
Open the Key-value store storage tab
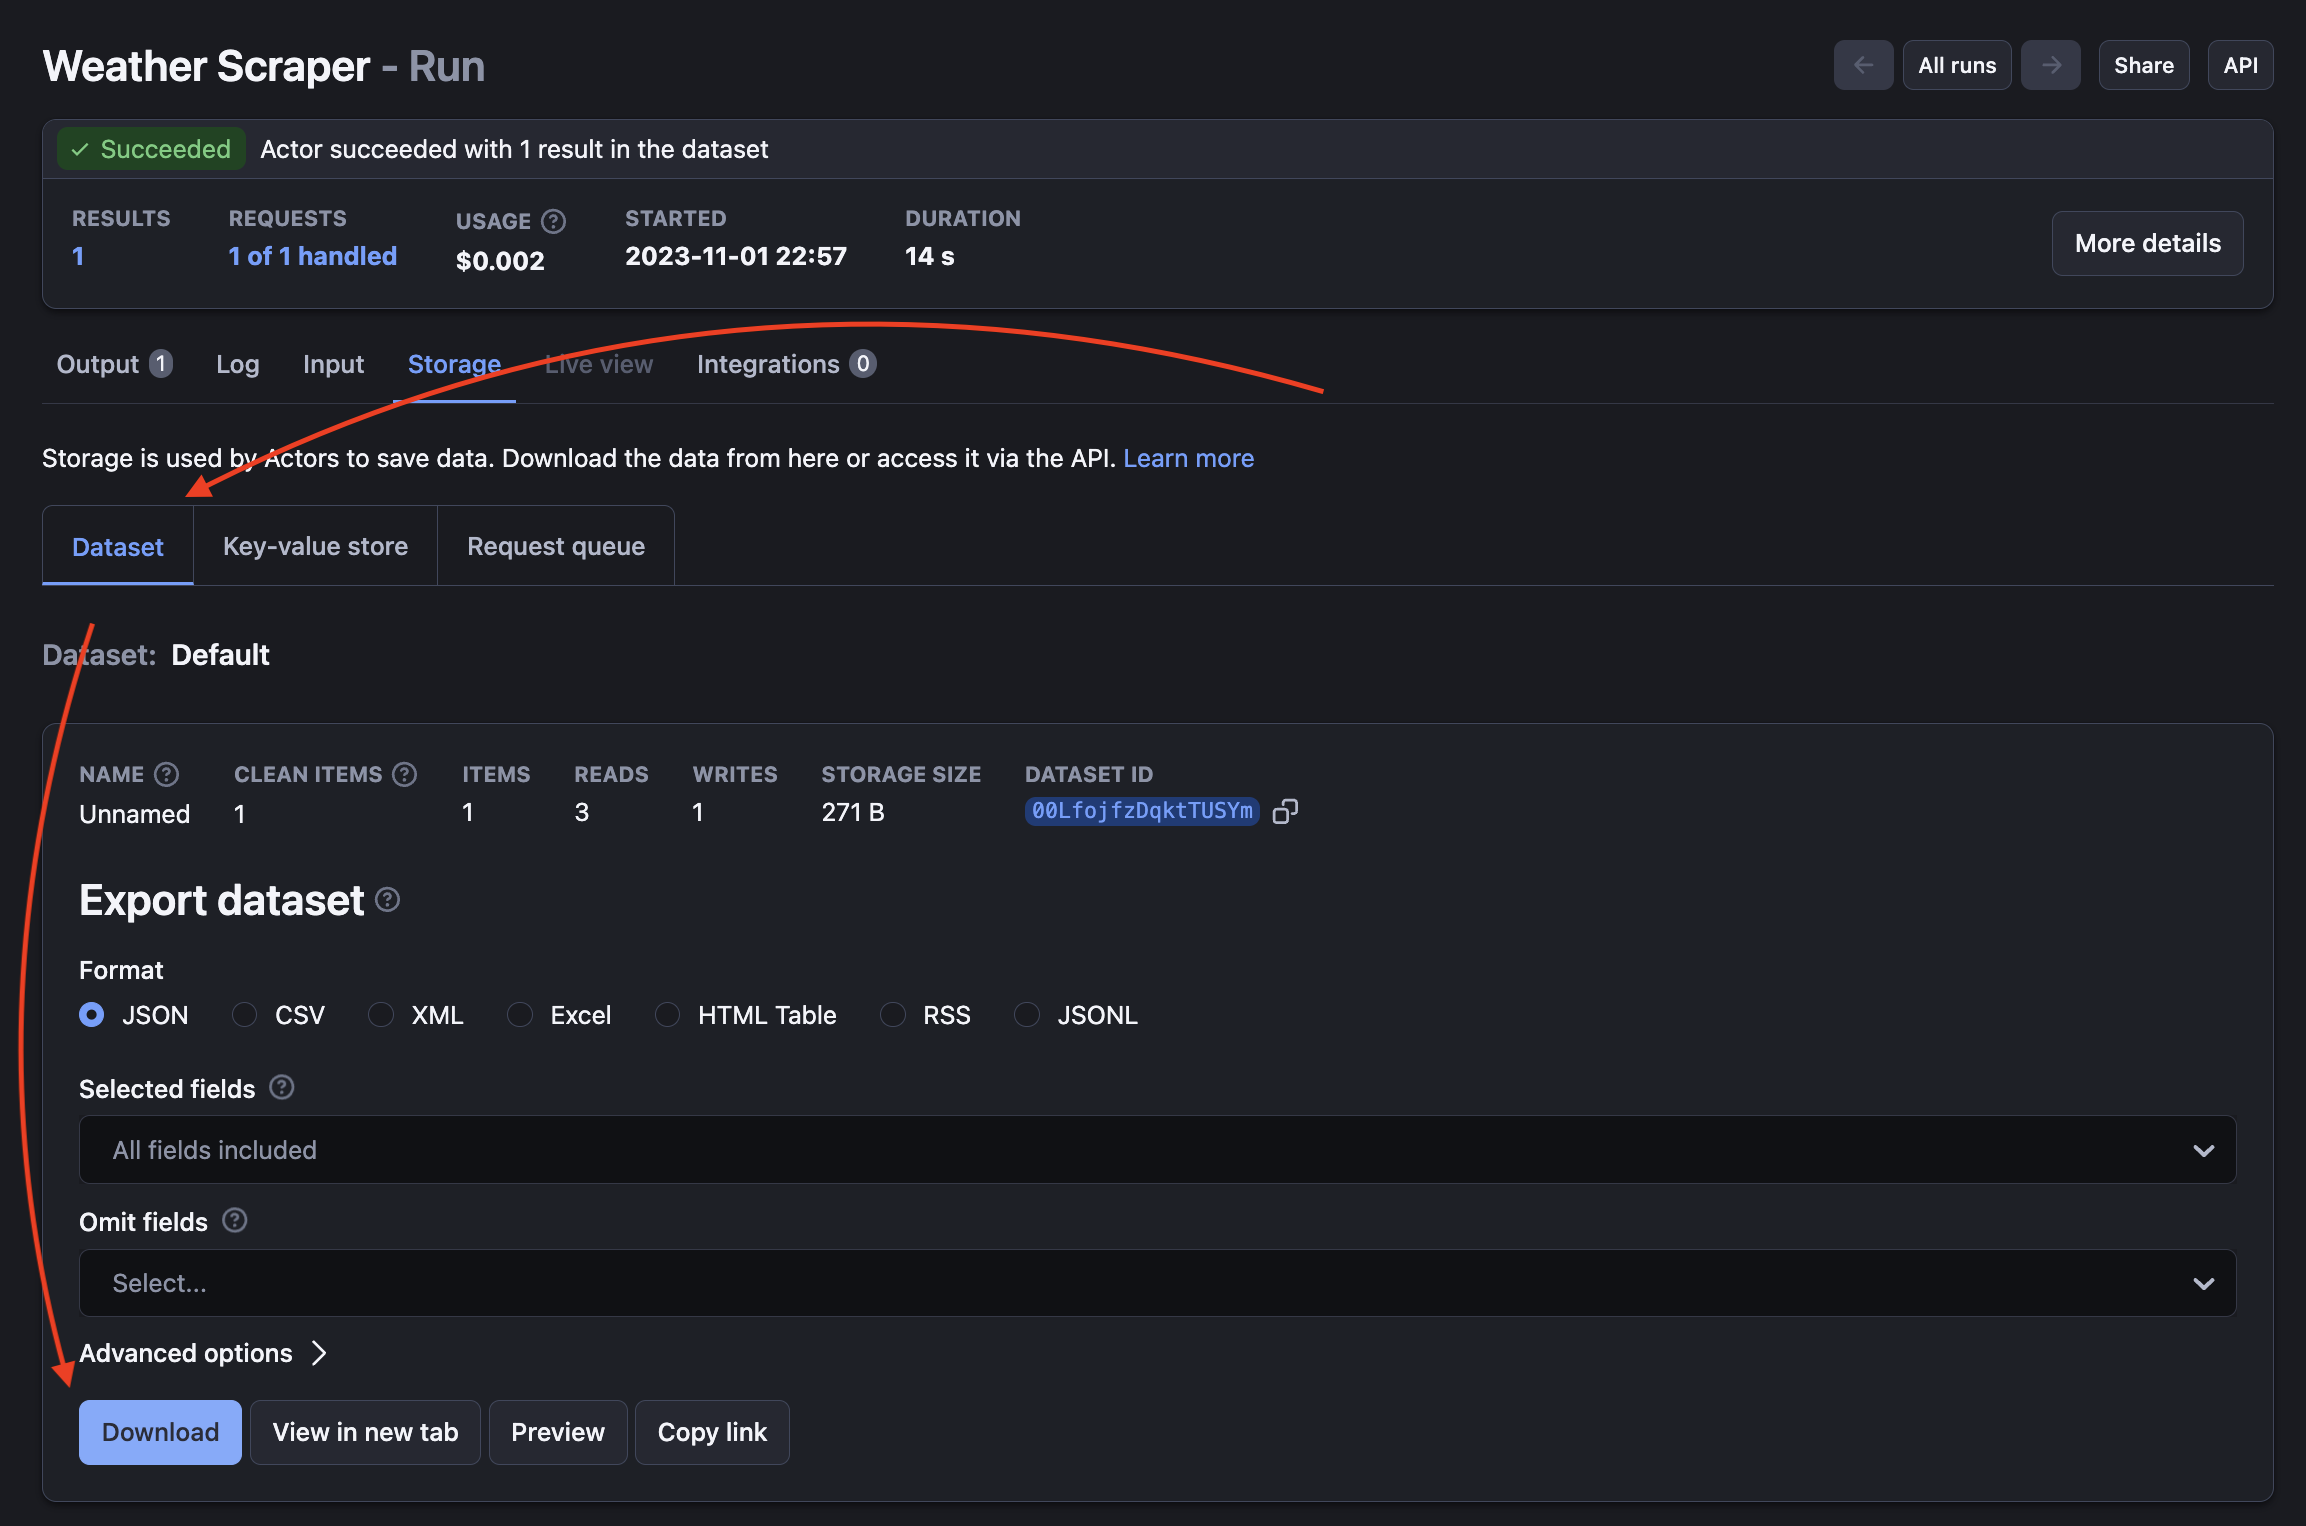click(x=314, y=545)
